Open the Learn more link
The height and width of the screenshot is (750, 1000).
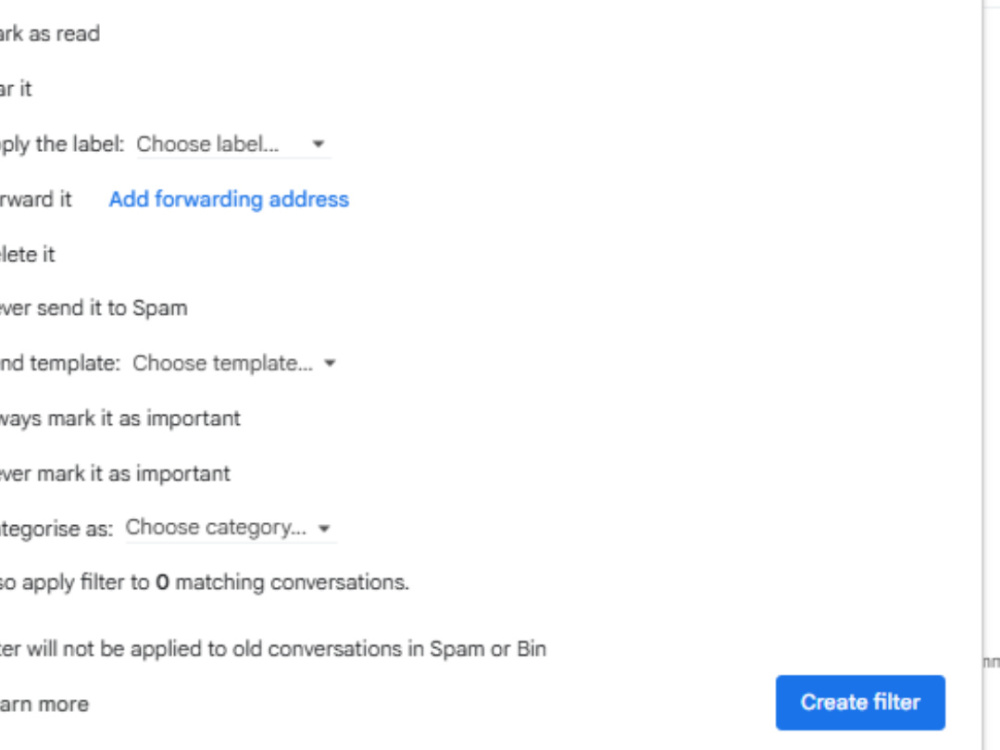point(44,704)
